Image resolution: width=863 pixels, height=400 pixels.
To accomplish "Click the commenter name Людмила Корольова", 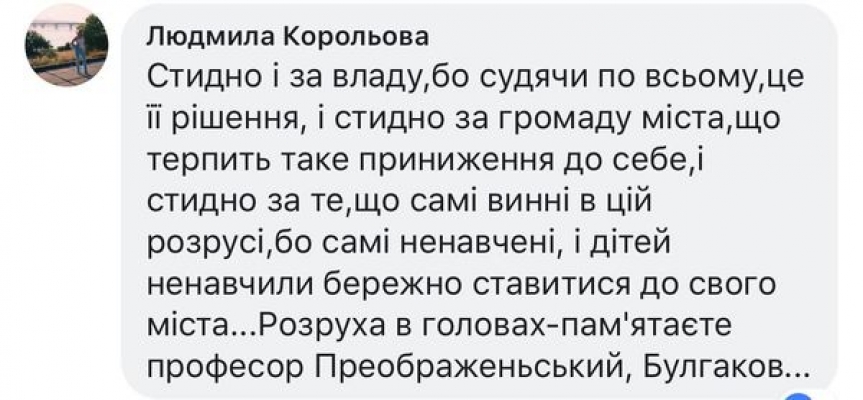I will click(287, 38).
